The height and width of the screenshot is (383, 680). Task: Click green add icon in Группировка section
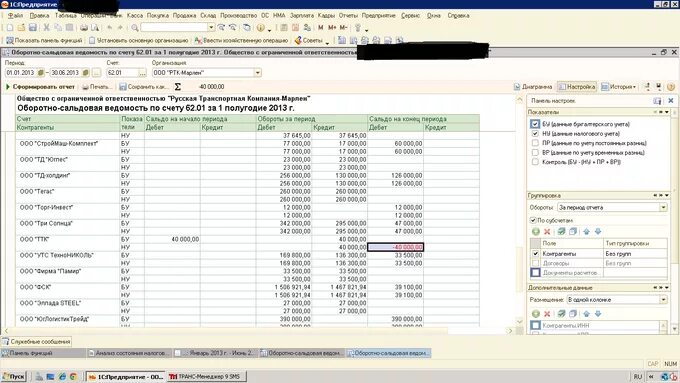pyautogui.click(x=536, y=232)
